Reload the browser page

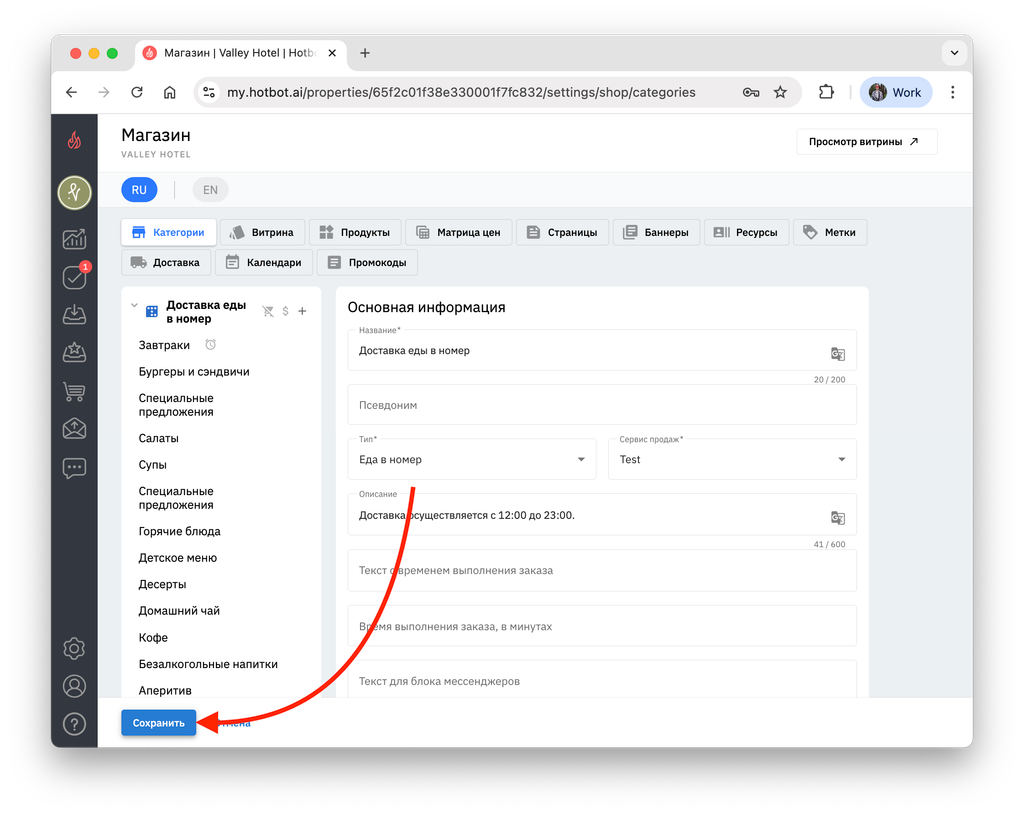136,93
